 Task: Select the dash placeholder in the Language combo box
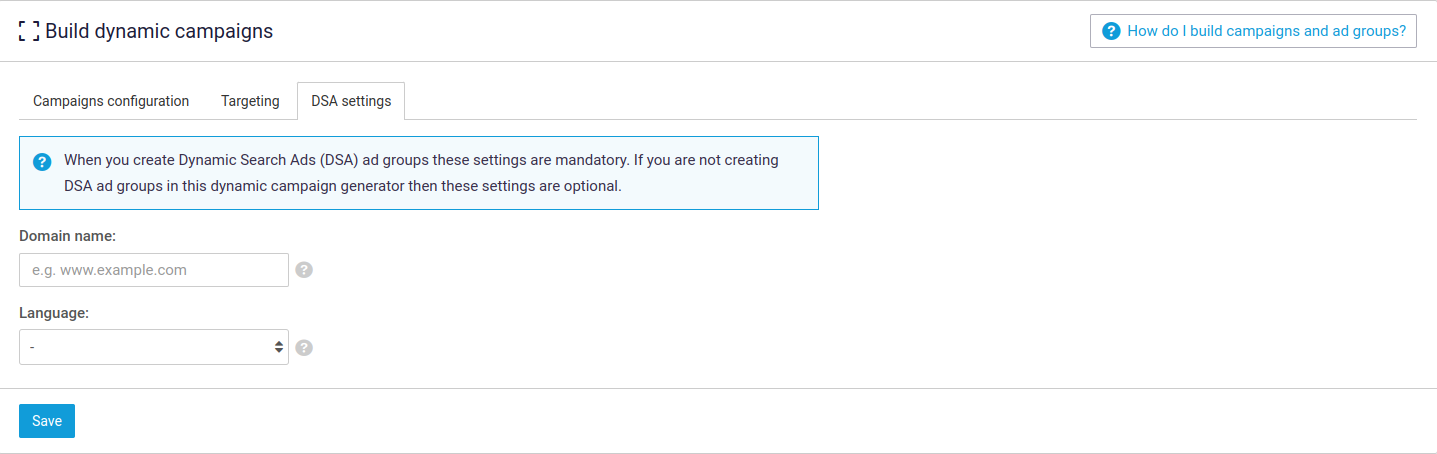33,347
